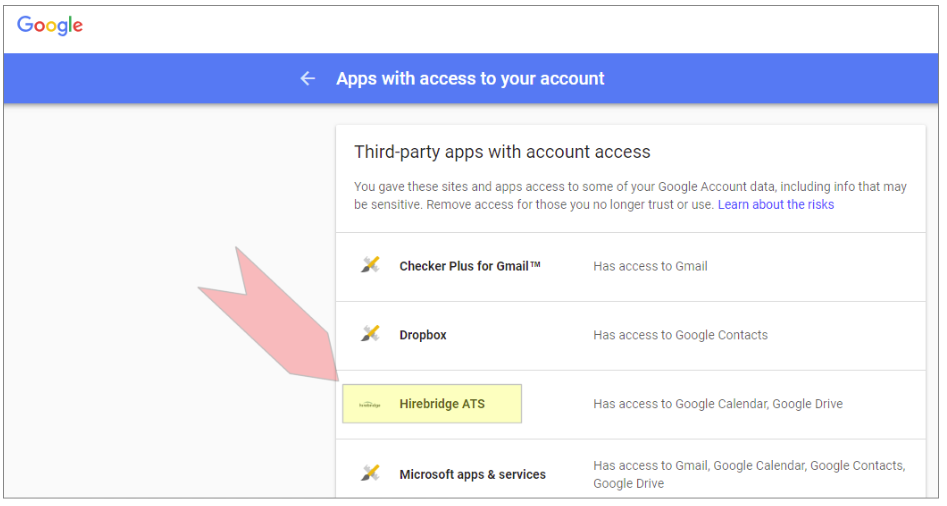Image resolution: width=947 pixels, height=506 pixels.
Task: Go back using the left arrow
Action: (x=308, y=78)
